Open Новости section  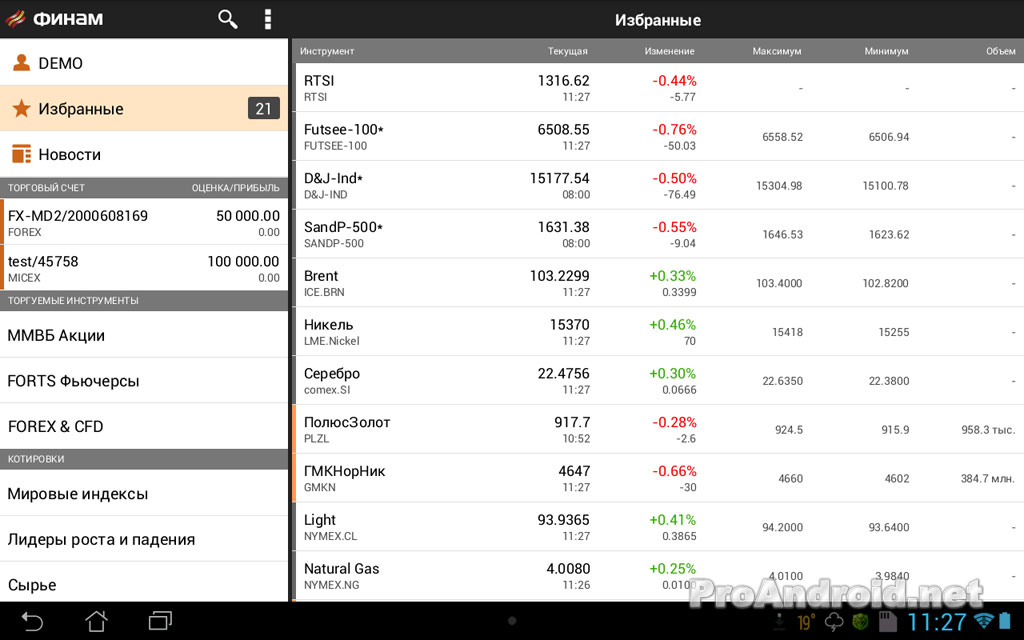point(144,154)
